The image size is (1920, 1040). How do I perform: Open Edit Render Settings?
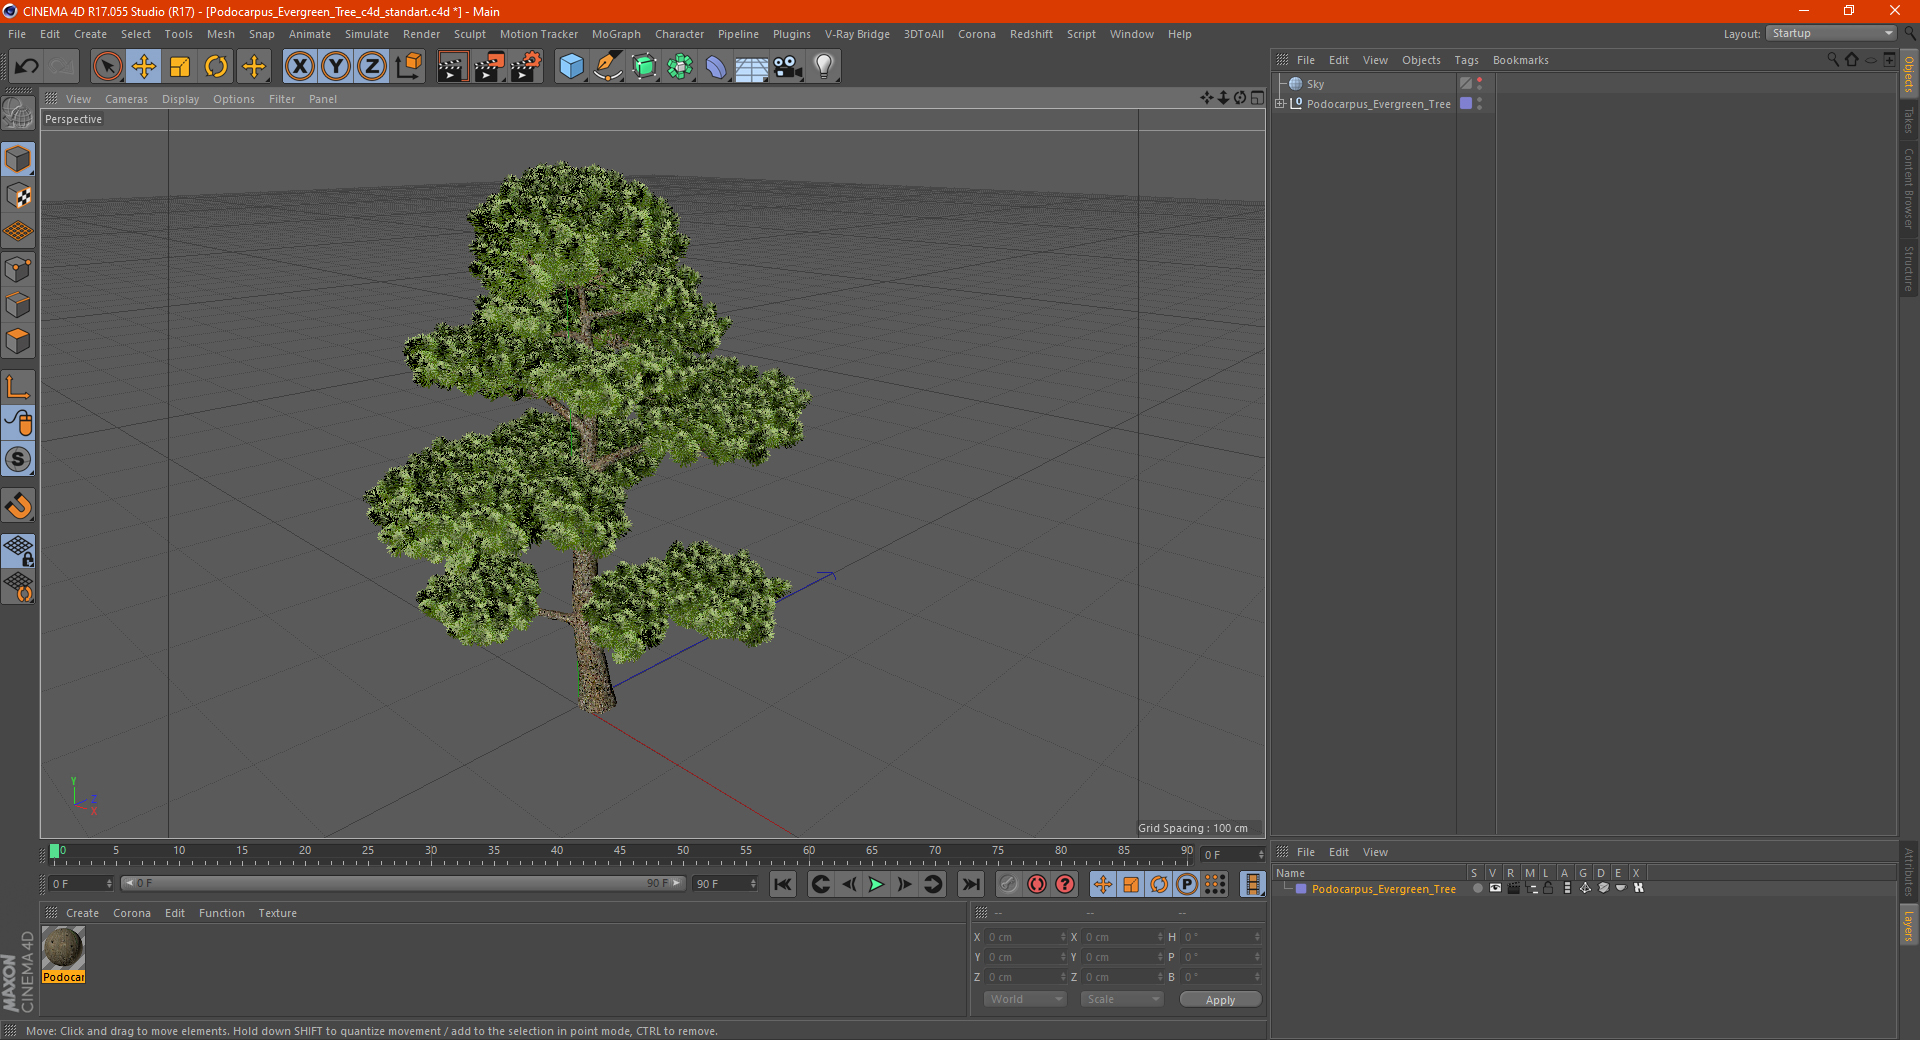(x=526, y=67)
